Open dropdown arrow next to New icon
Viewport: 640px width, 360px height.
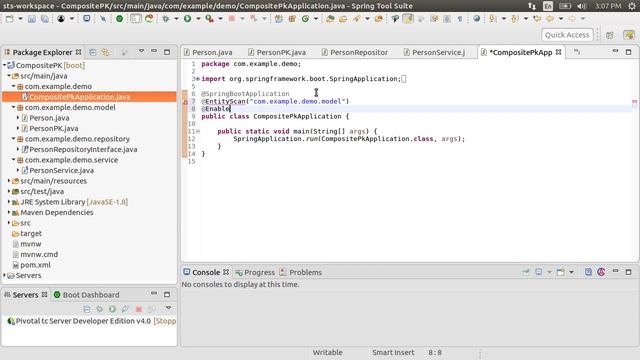point(20,19)
